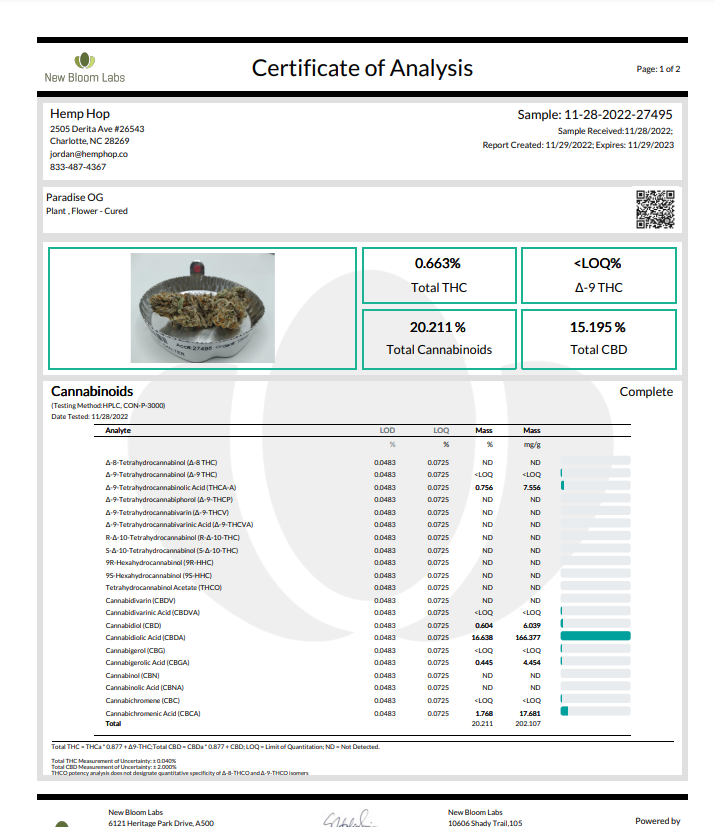Click the Certificate of Analysis title
Viewport: 715px width, 827px height.
tap(362, 68)
